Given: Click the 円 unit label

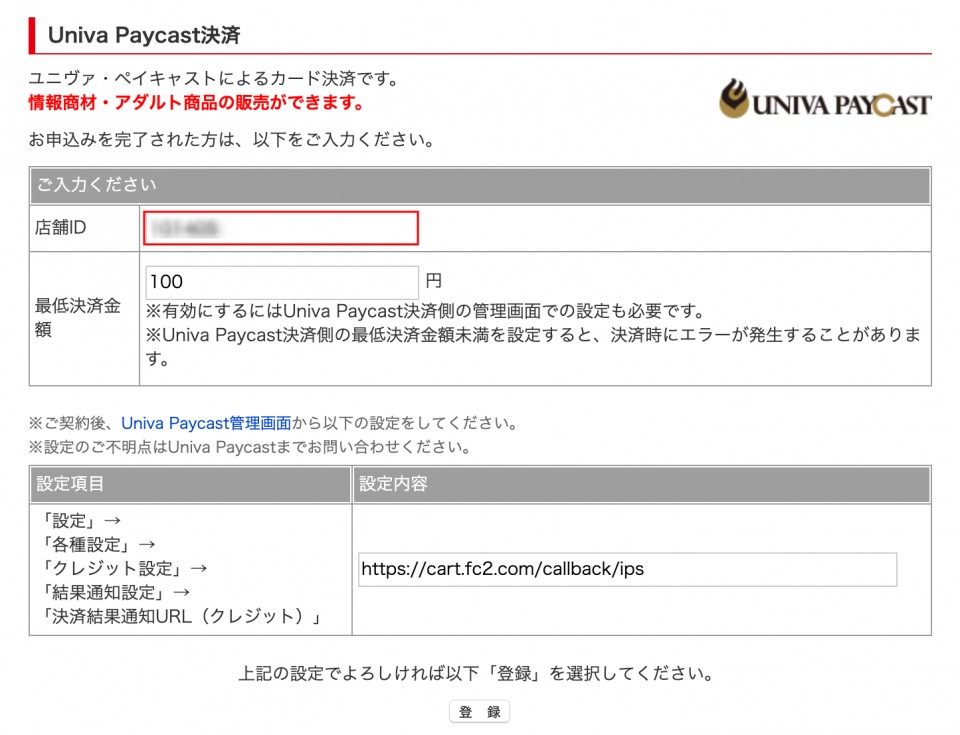Looking at the screenshot, I should (x=433, y=281).
